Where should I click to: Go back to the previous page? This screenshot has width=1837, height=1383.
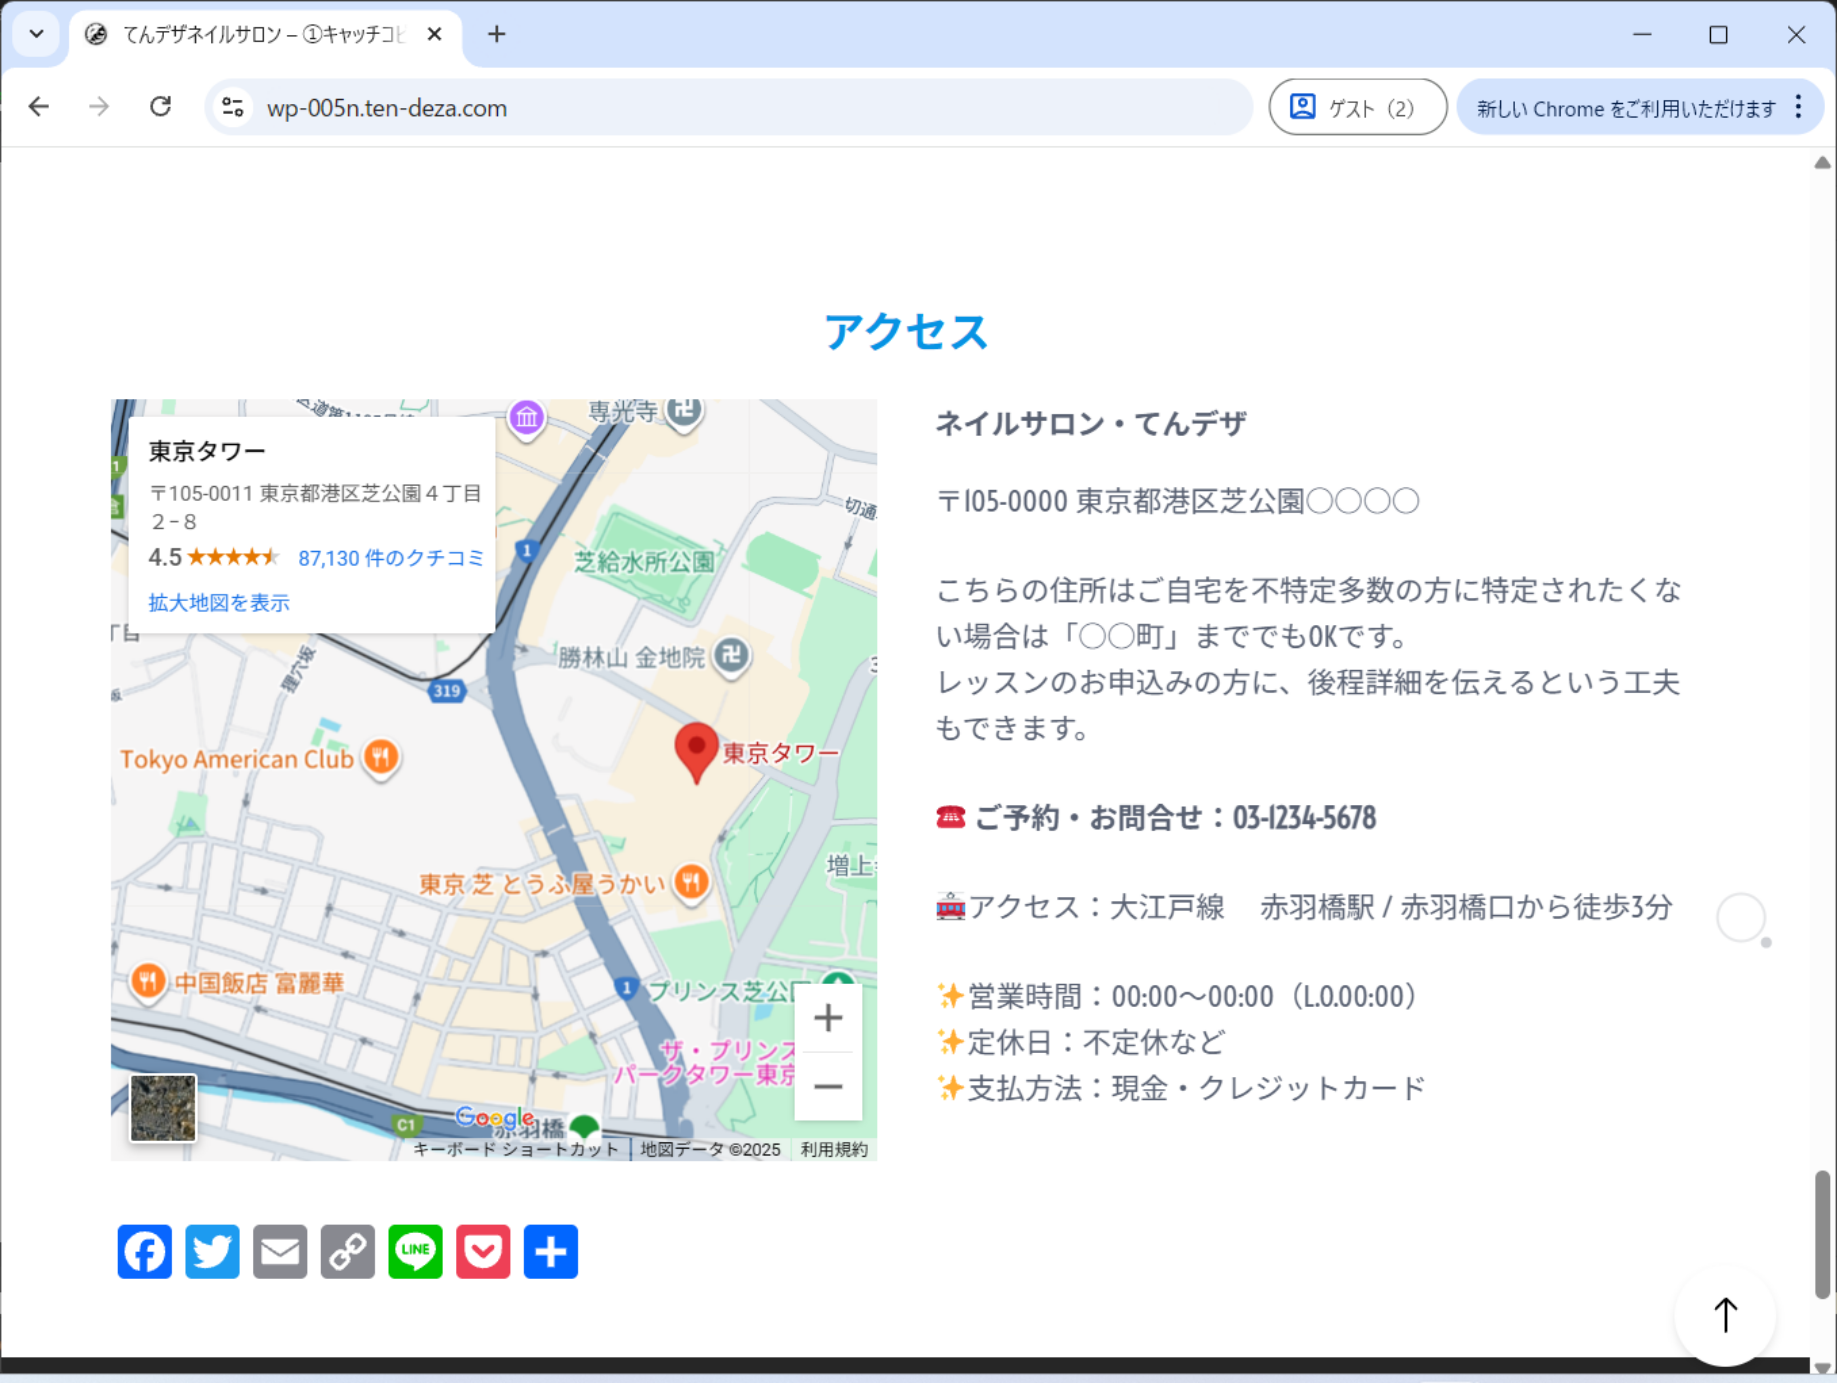(39, 107)
